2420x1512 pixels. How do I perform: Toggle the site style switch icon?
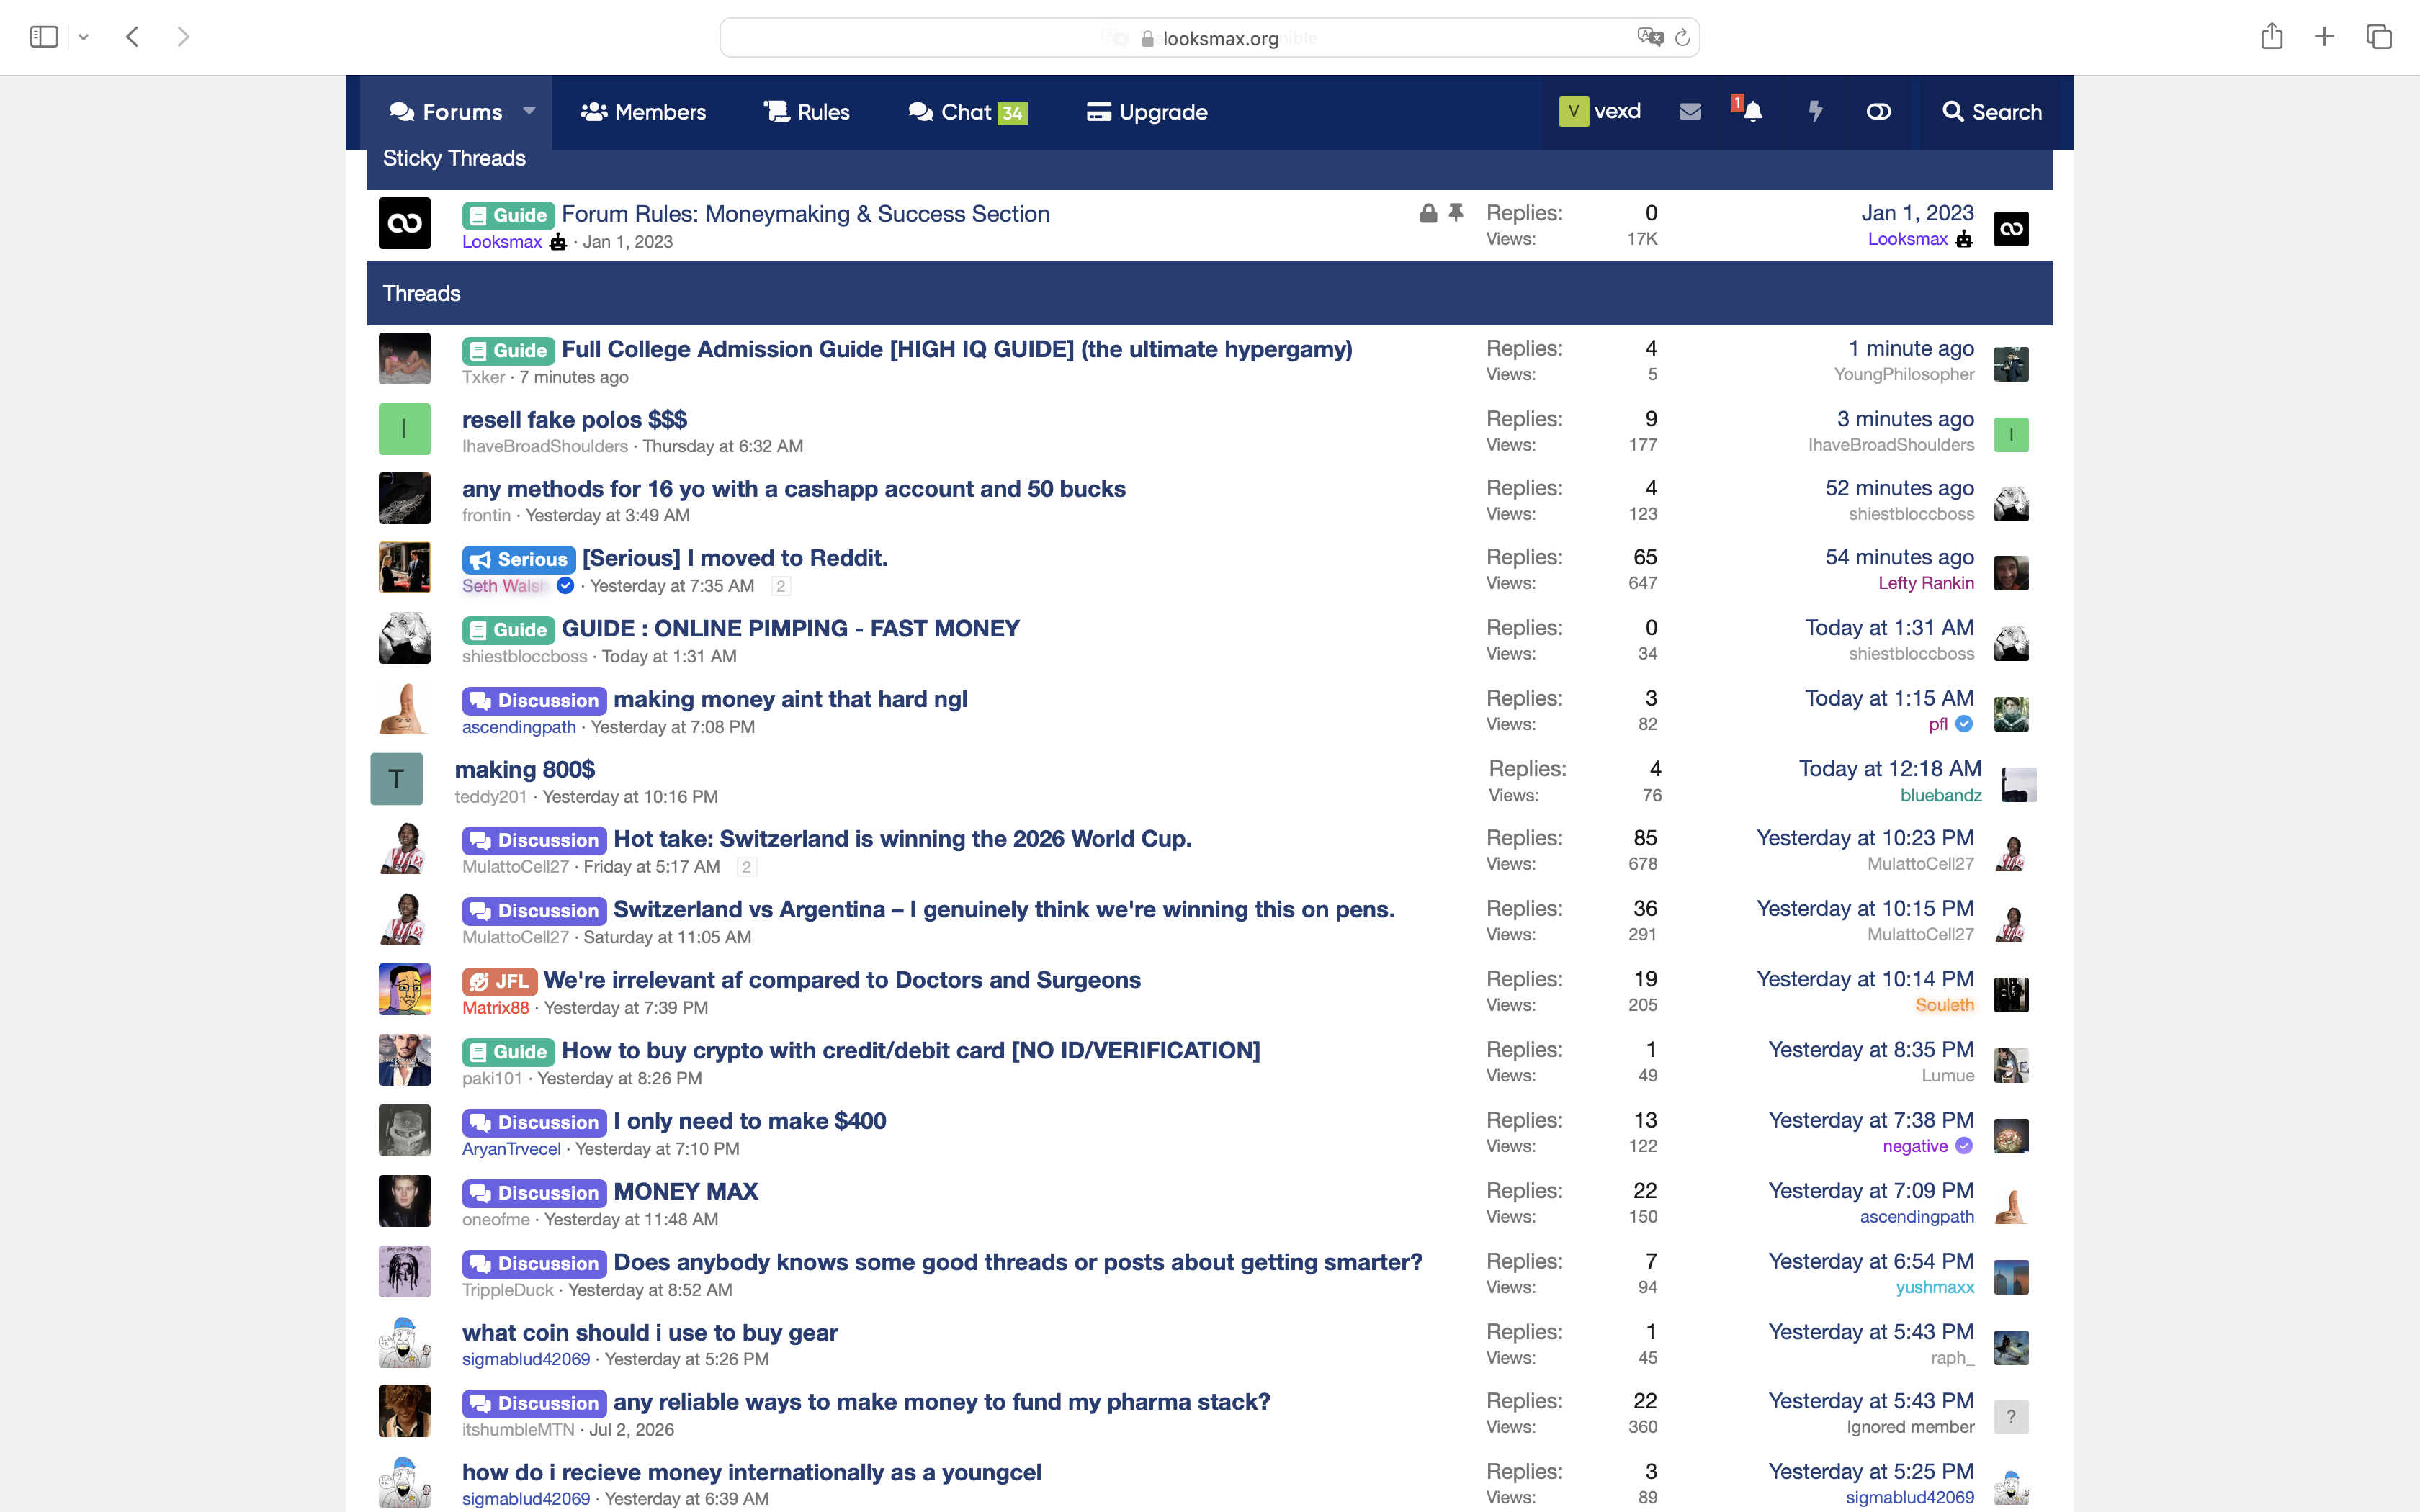click(x=1878, y=112)
